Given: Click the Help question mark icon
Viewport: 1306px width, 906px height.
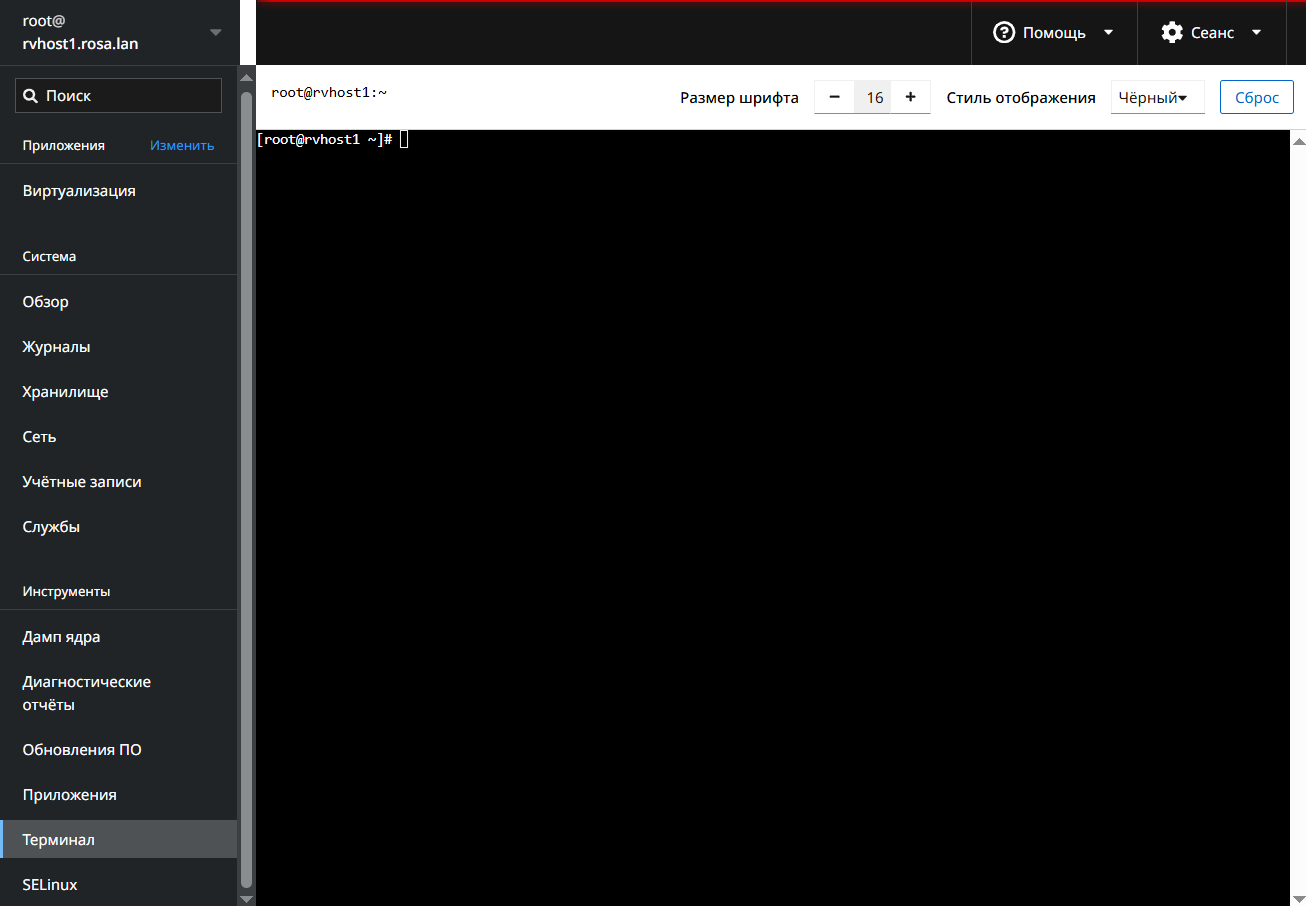Looking at the screenshot, I should point(1003,33).
